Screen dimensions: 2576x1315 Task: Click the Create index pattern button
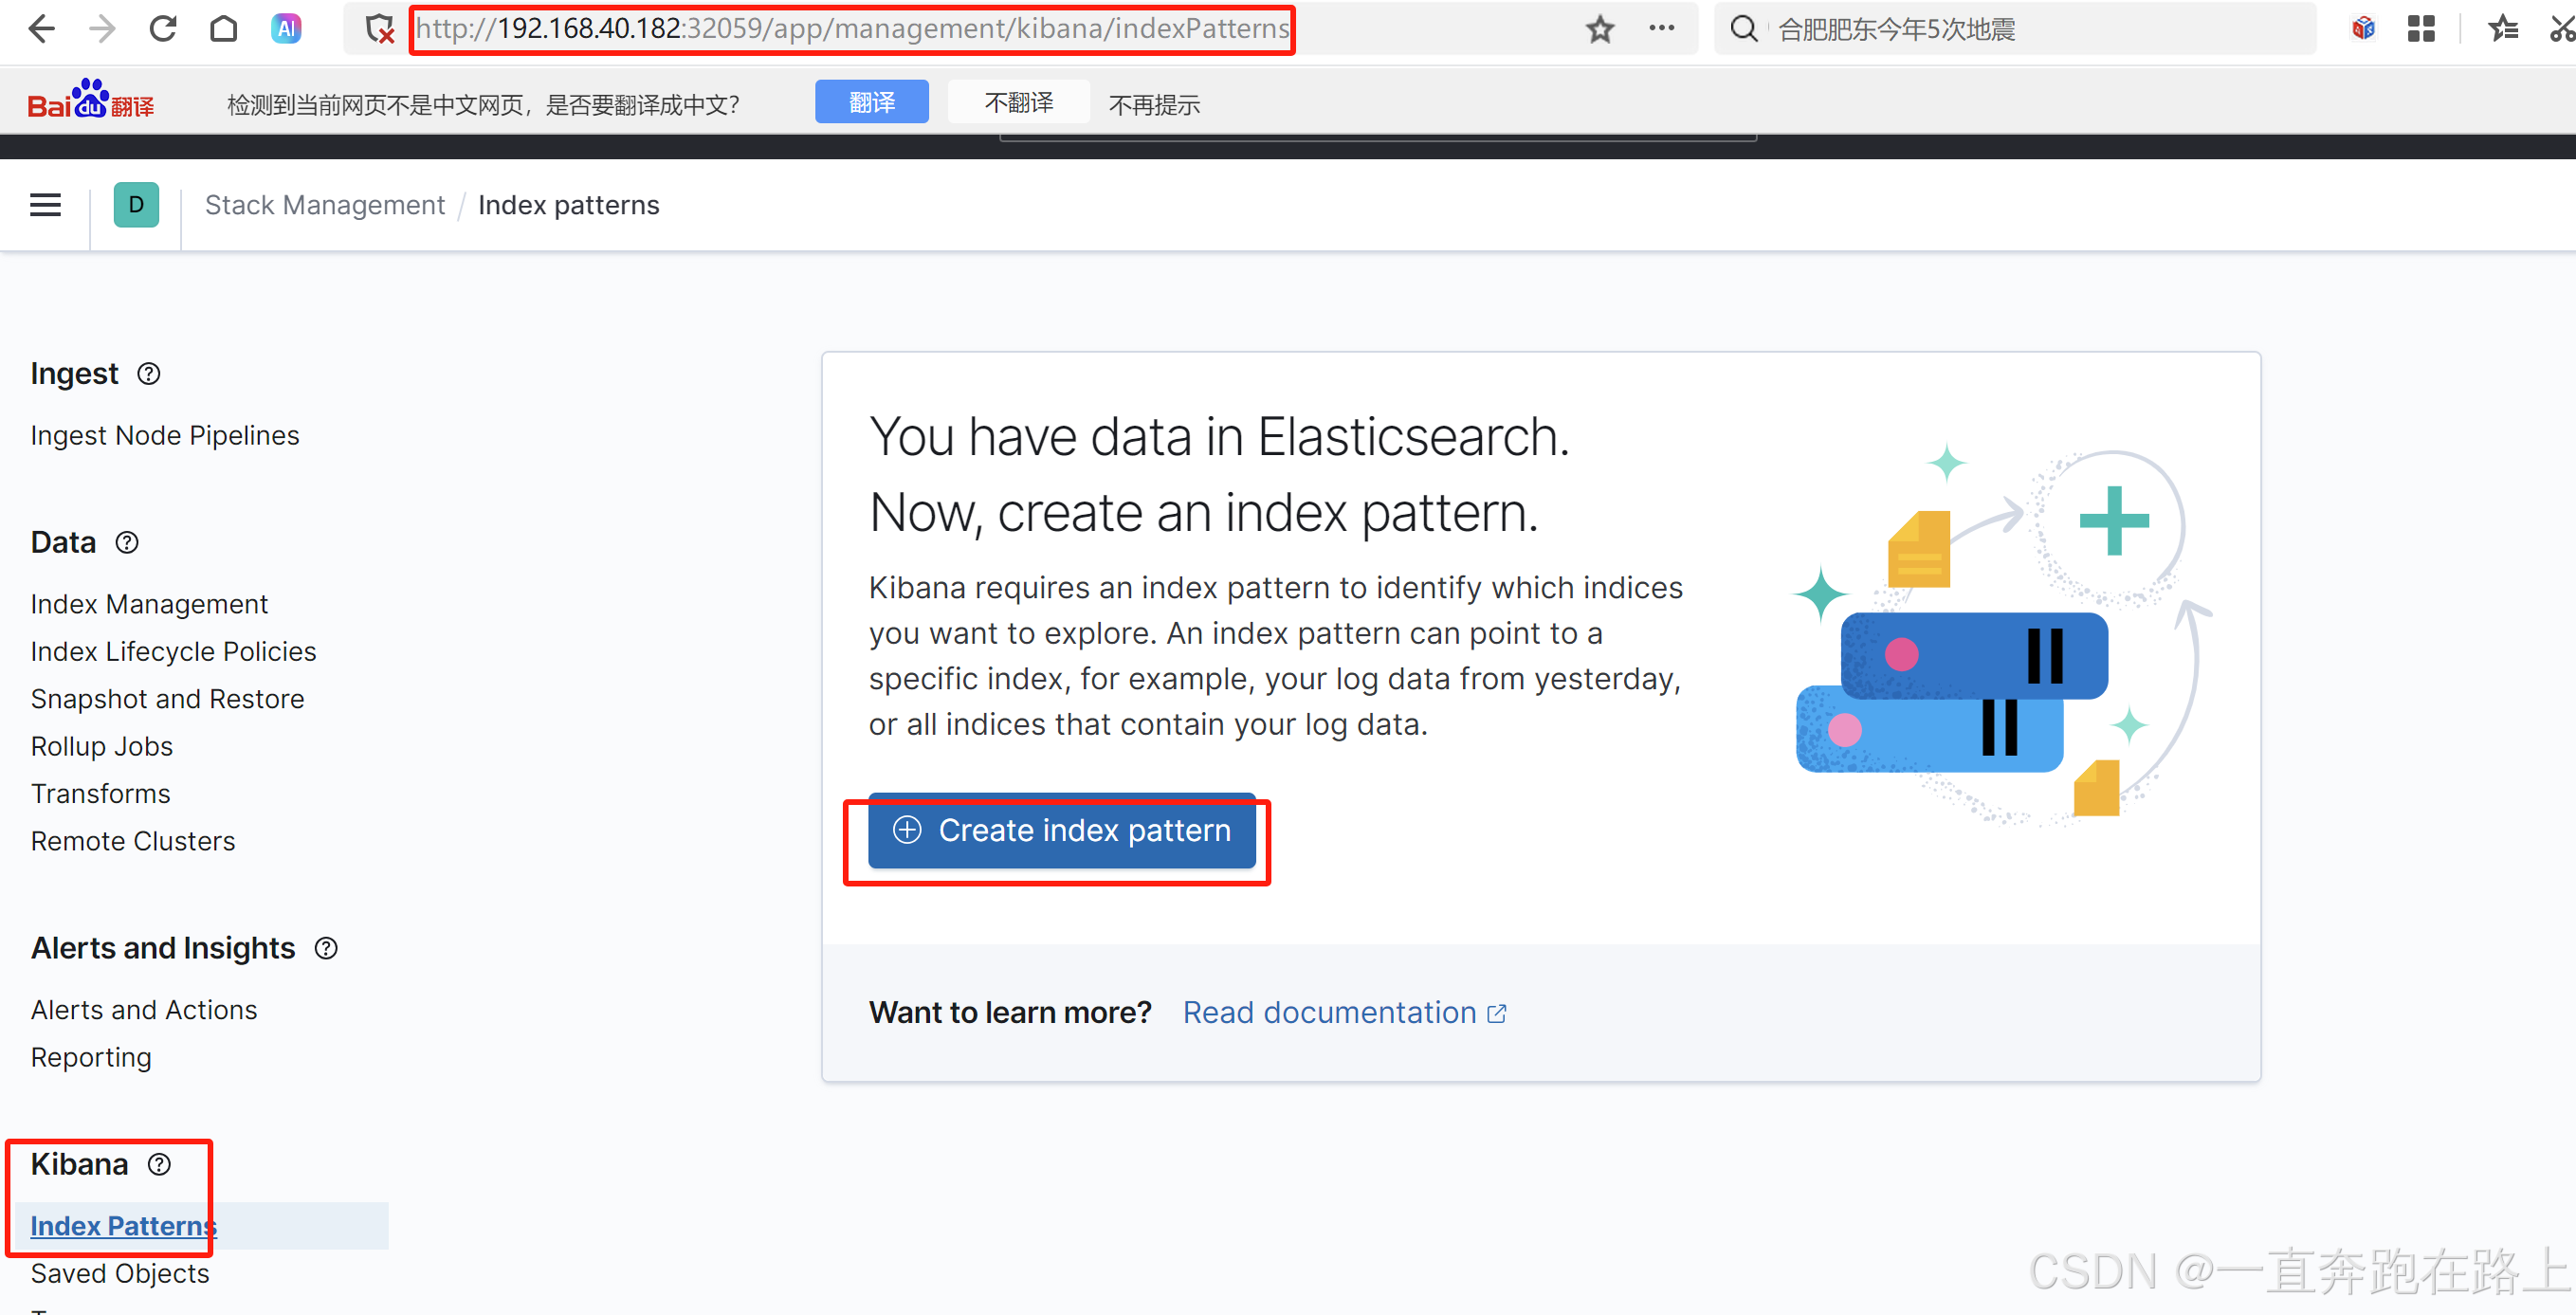pyautogui.click(x=1061, y=831)
